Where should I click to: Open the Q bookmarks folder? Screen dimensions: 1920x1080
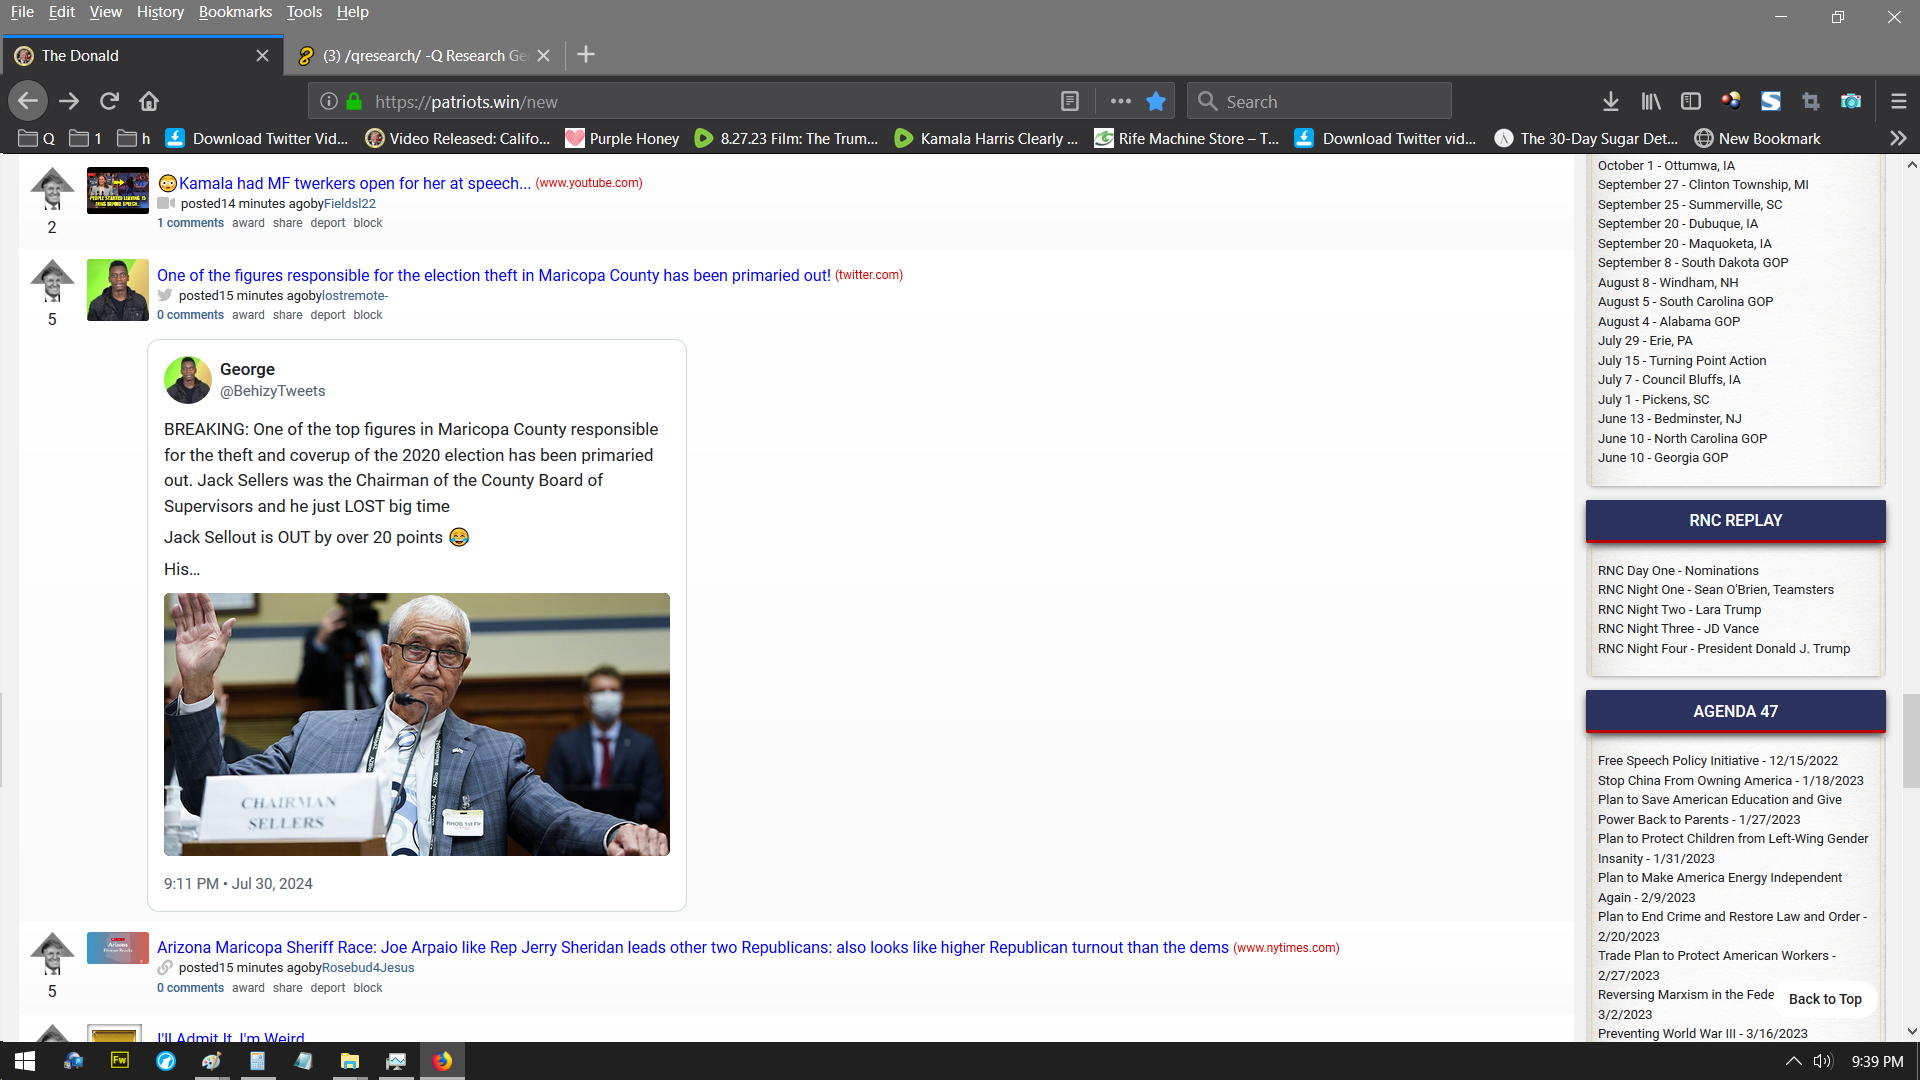(37, 138)
